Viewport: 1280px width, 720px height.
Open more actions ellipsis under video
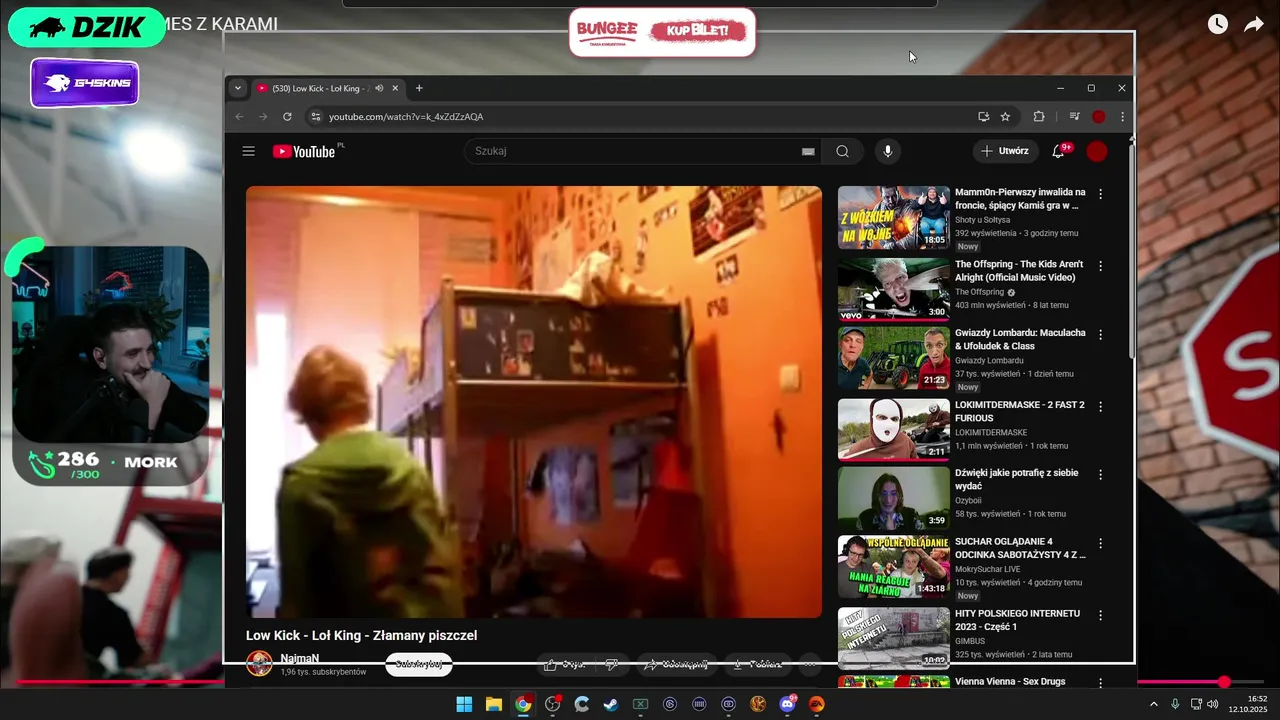coord(810,664)
